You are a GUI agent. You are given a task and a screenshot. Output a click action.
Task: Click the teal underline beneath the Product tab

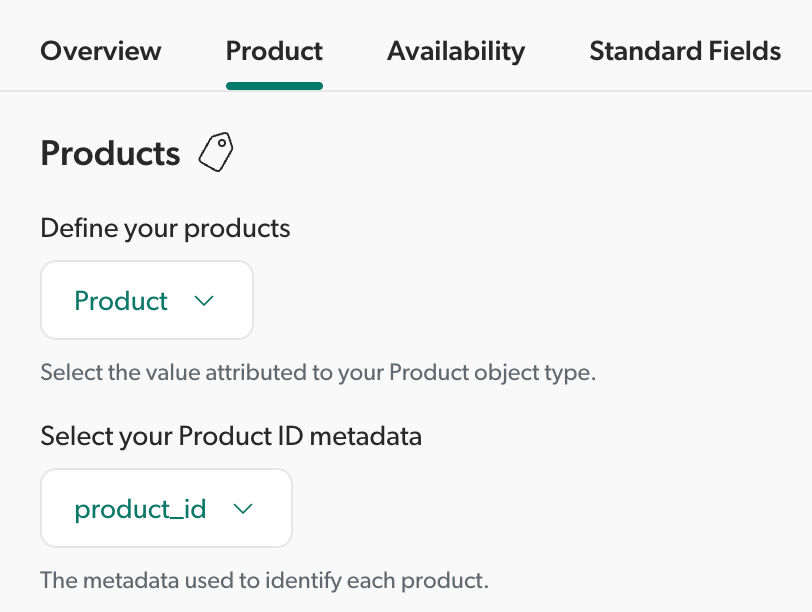pyautogui.click(x=274, y=84)
